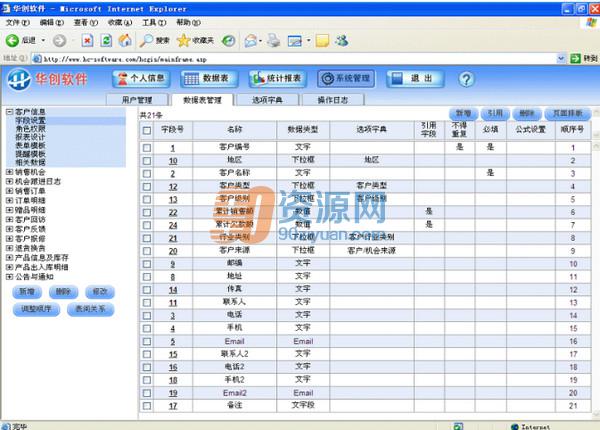Click the green Go arrow icon
Screen dimensions: 600x430
coord(575,59)
